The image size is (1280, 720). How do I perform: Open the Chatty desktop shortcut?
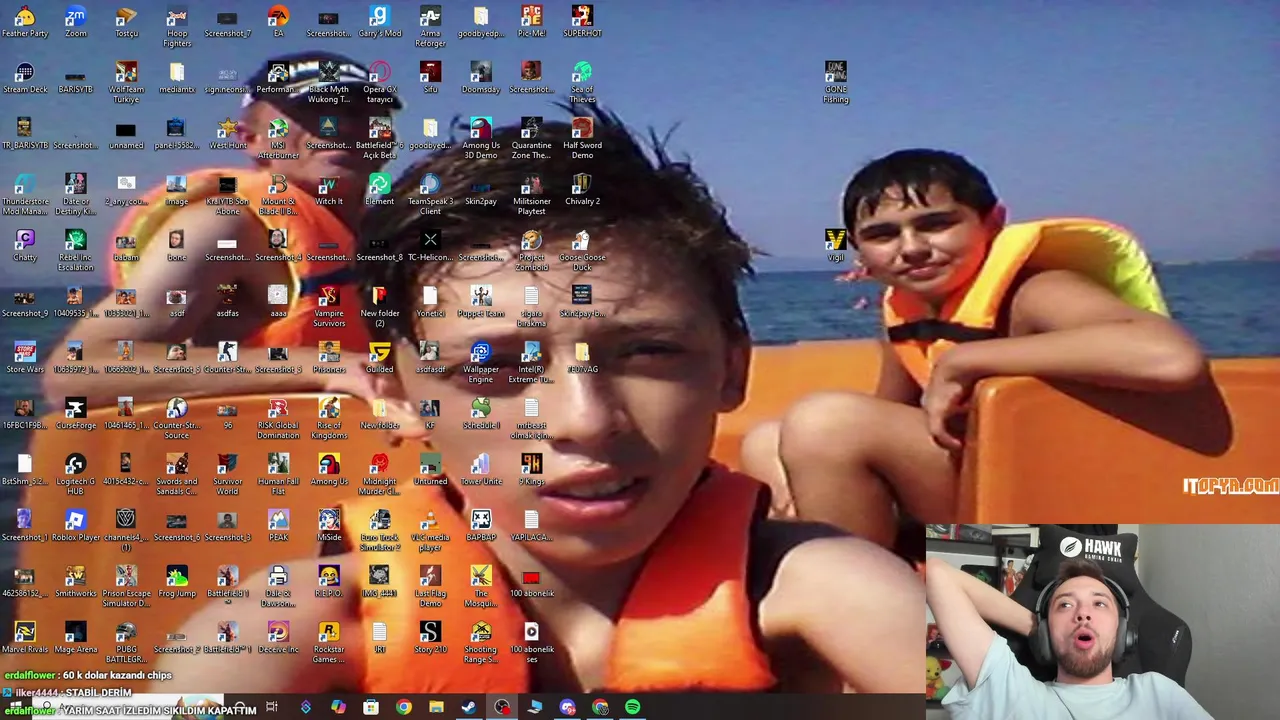pyautogui.click(x=25, y=246)
